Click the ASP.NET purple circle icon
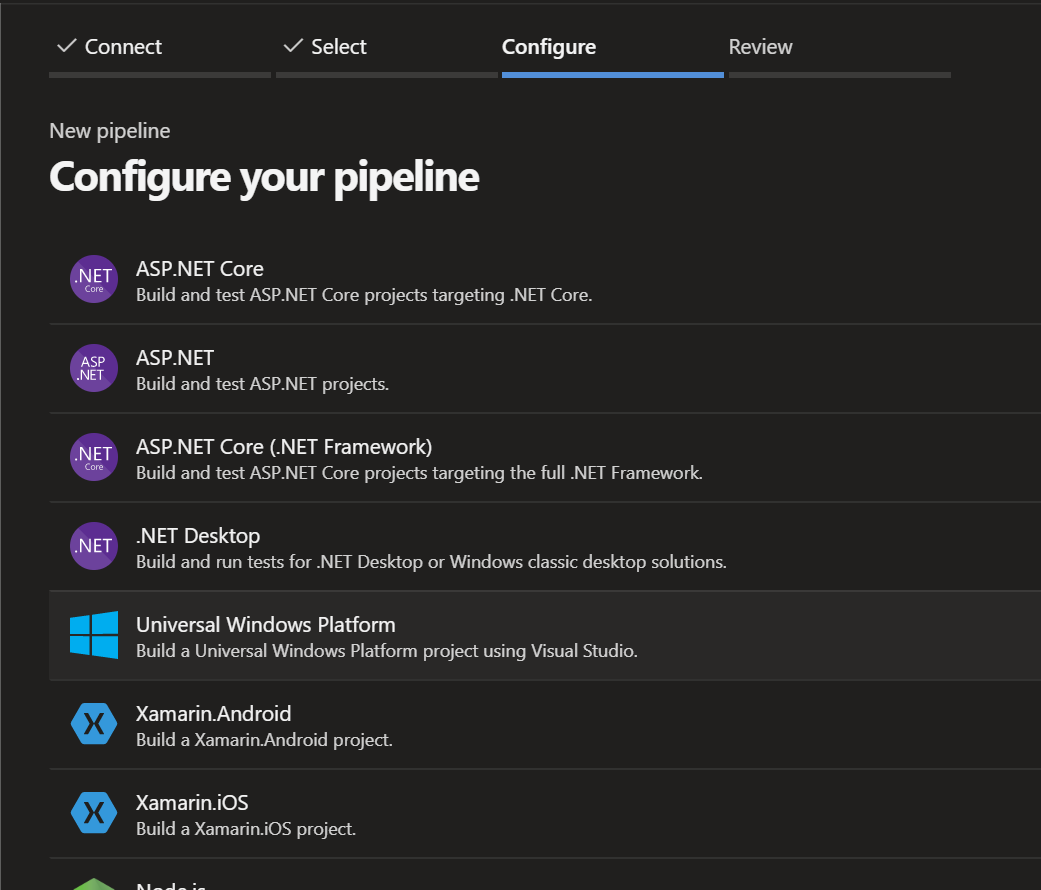This screenshot has width=1041, height=890. (x=94, y=368)
